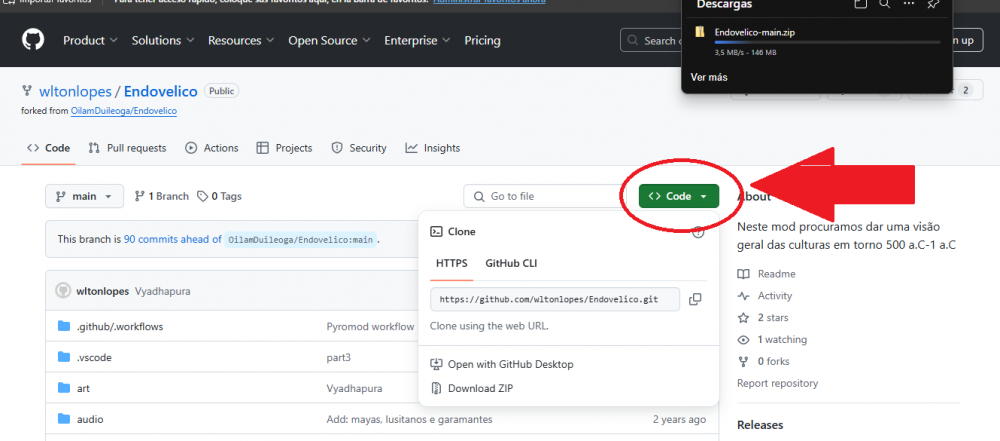Screen dimensions: 1000x441
Task: Open the Pyromod workflow commit message
Action: point(370,326)
